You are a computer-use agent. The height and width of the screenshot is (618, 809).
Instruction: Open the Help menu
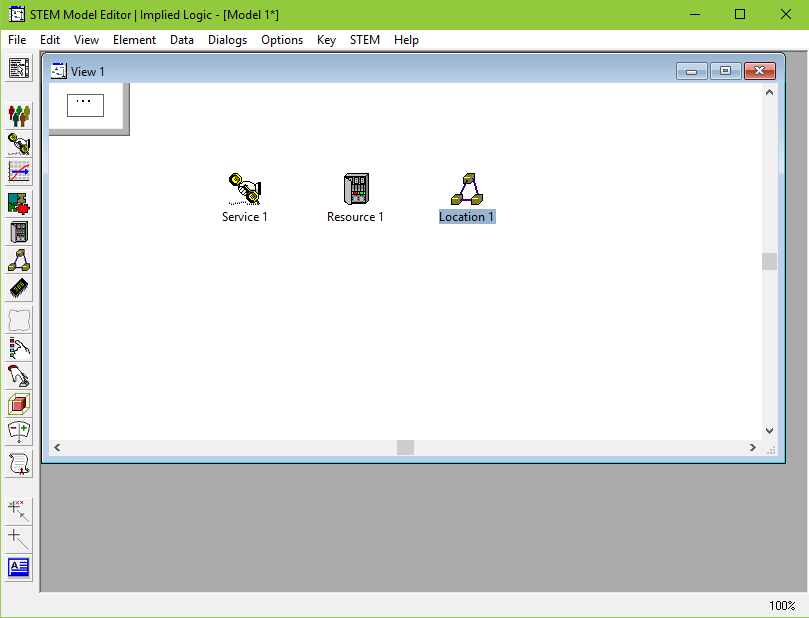pos(406,40)
